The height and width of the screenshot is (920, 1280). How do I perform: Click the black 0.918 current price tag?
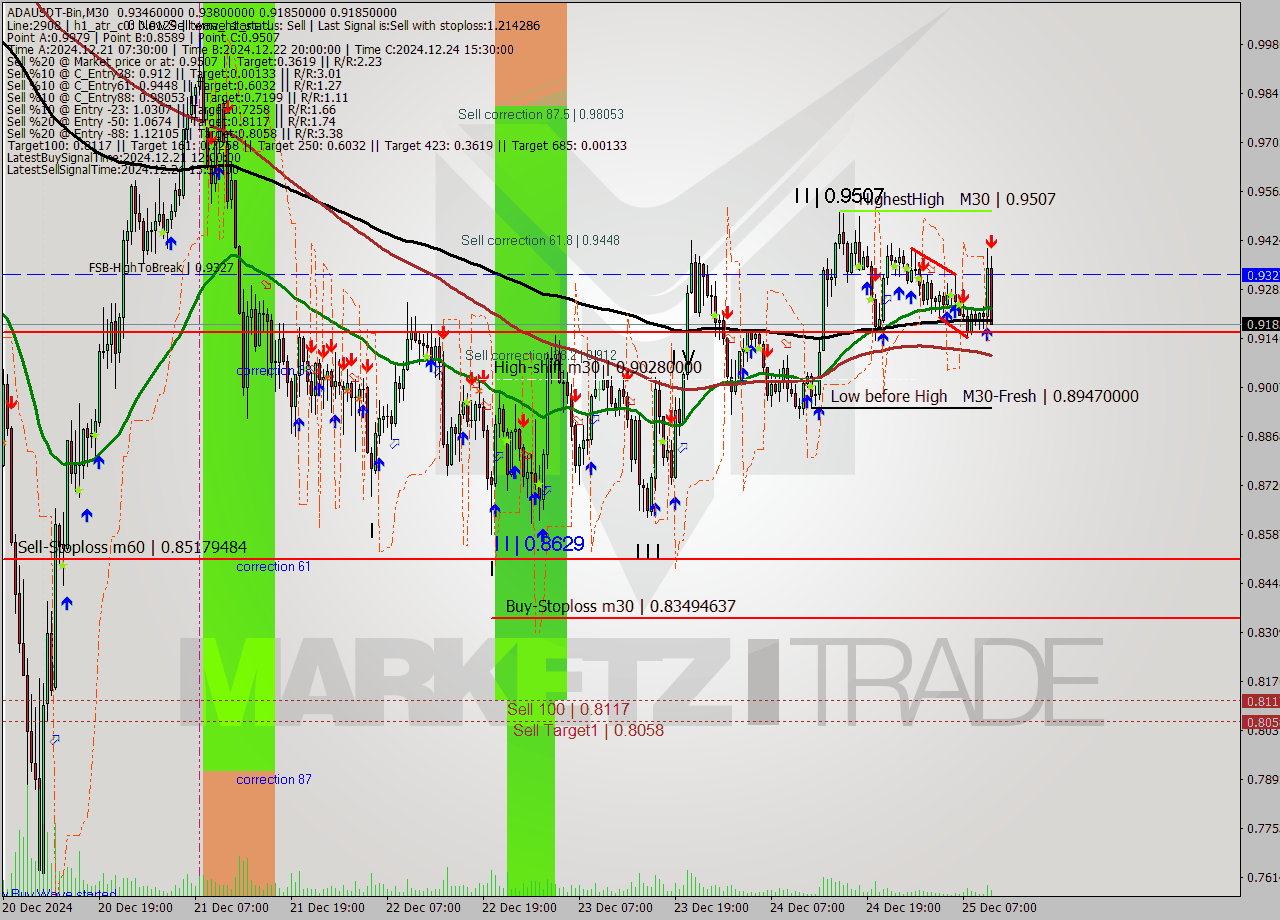[x=1260, y=324]
